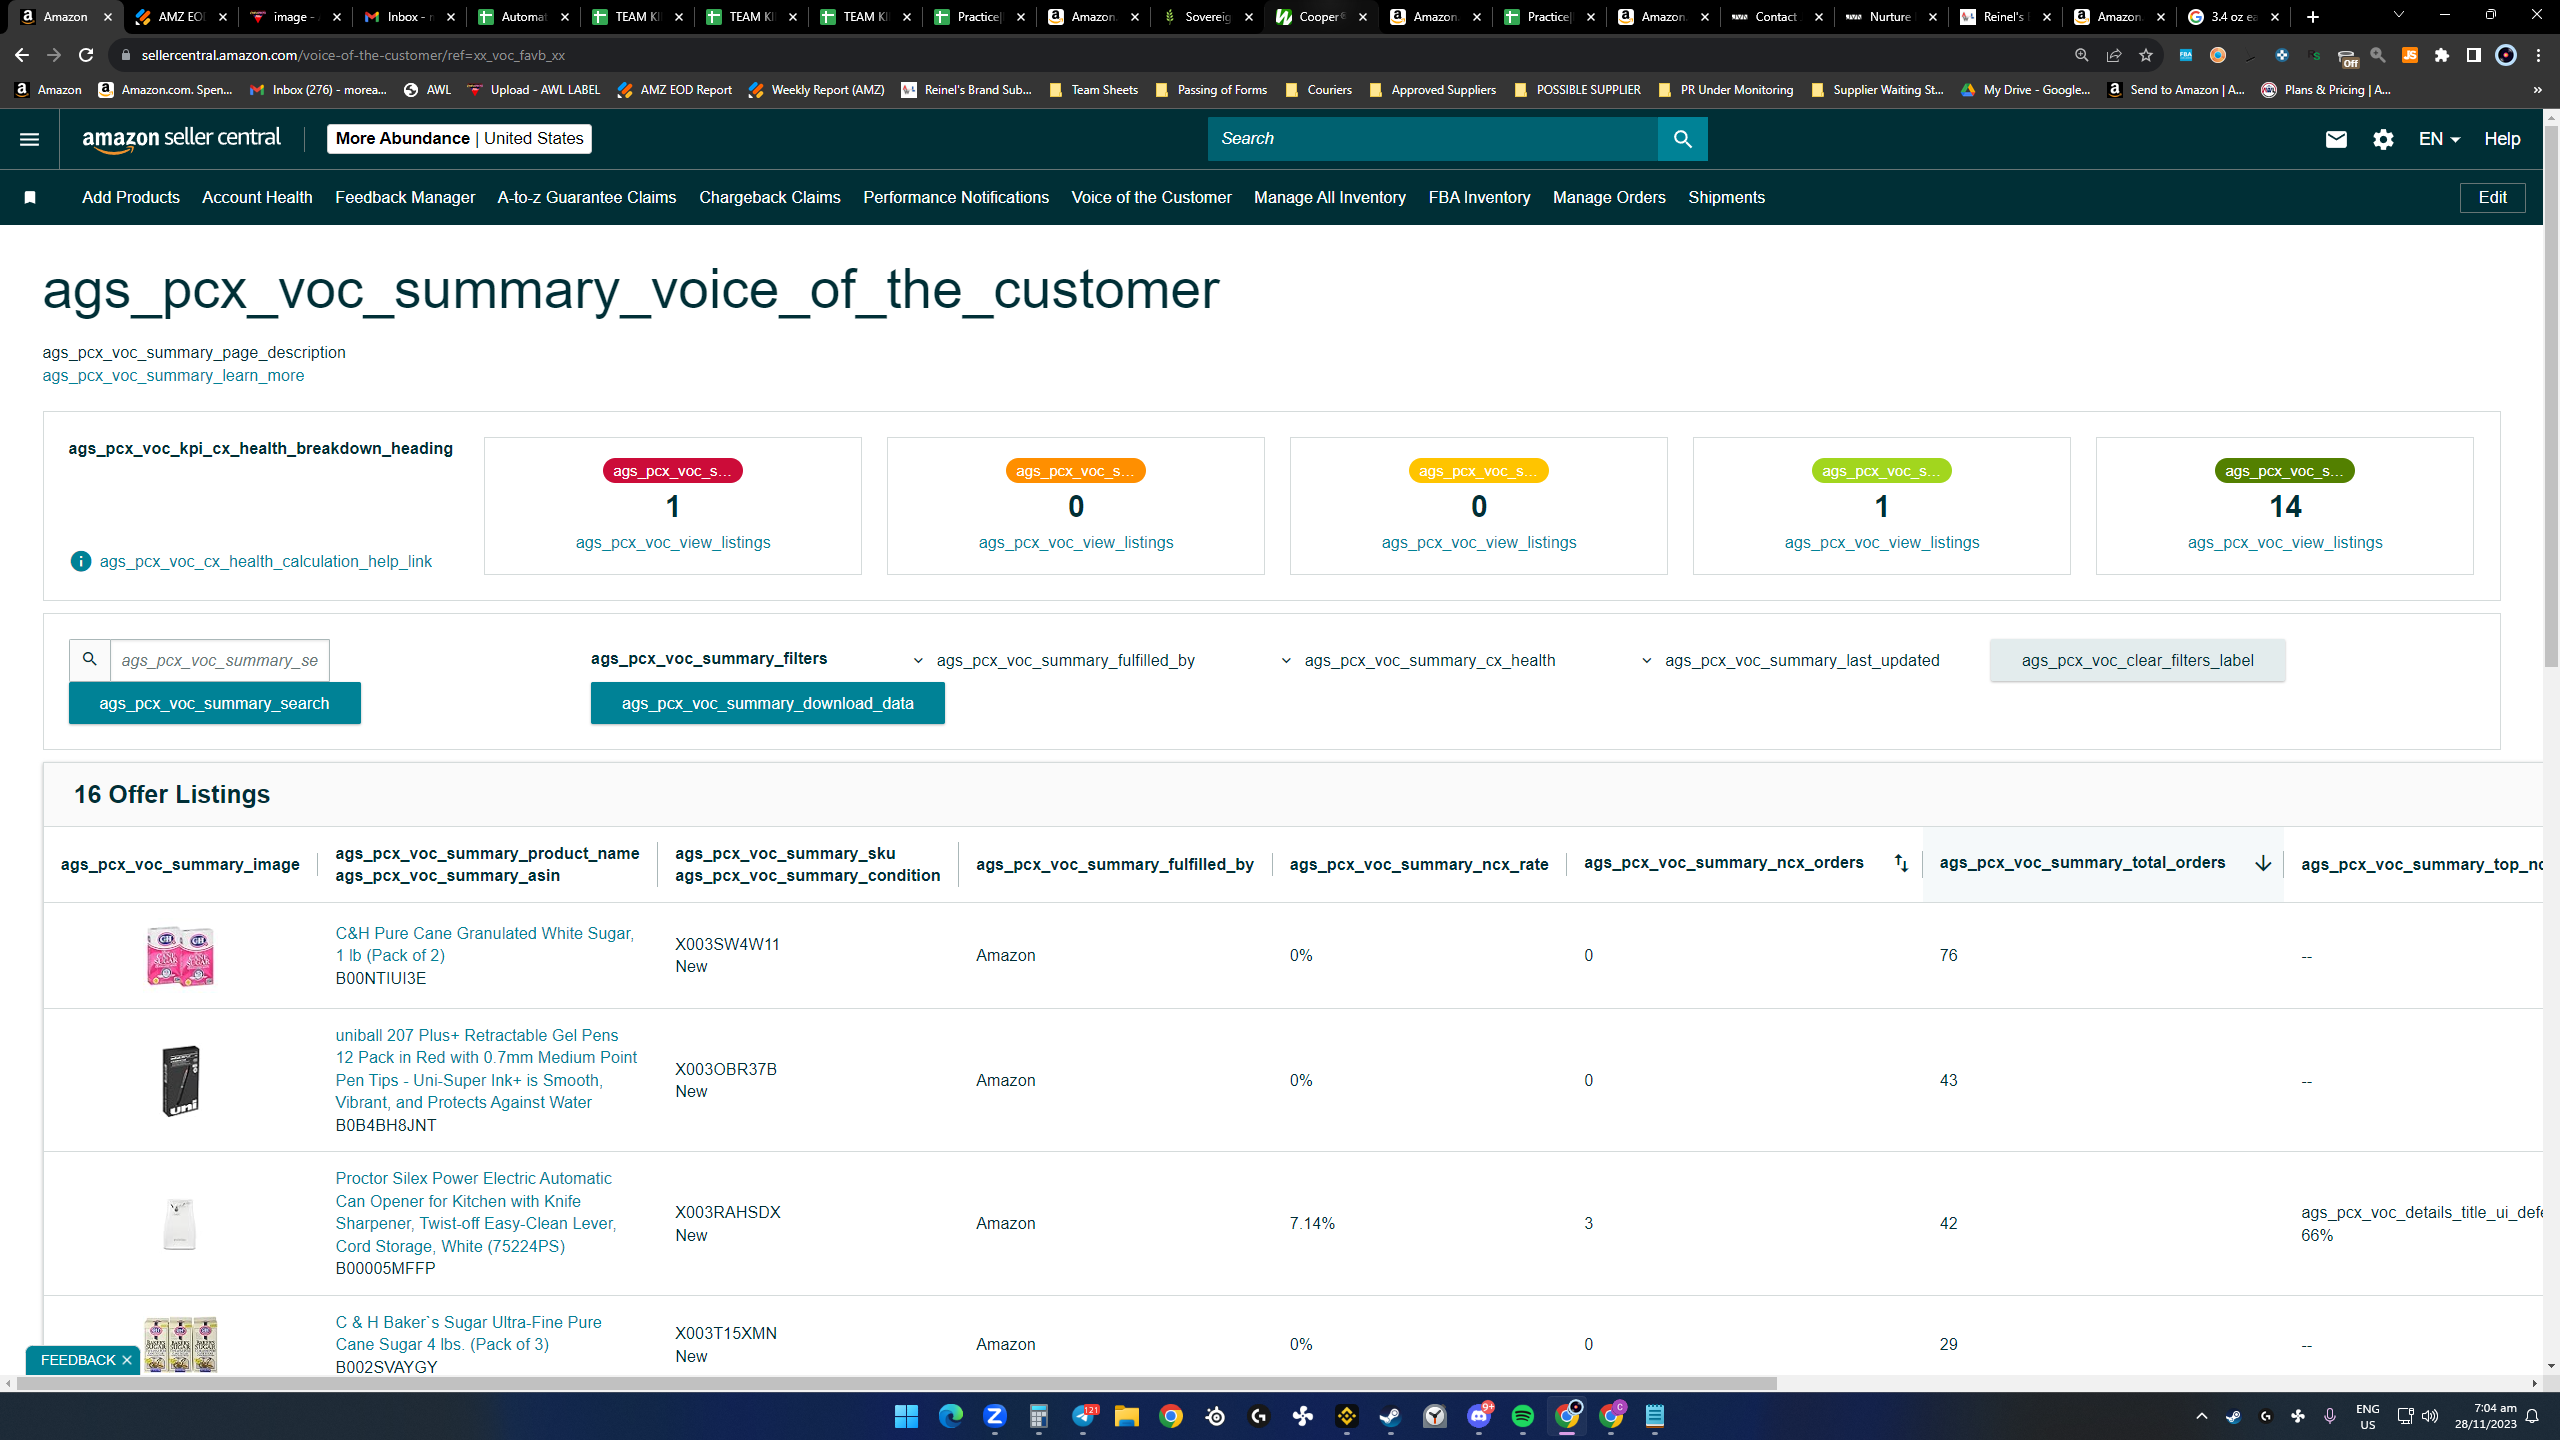2560x1440 pixels.
Task: Open Feedback Manager menu item
Action: click(405, 198)
